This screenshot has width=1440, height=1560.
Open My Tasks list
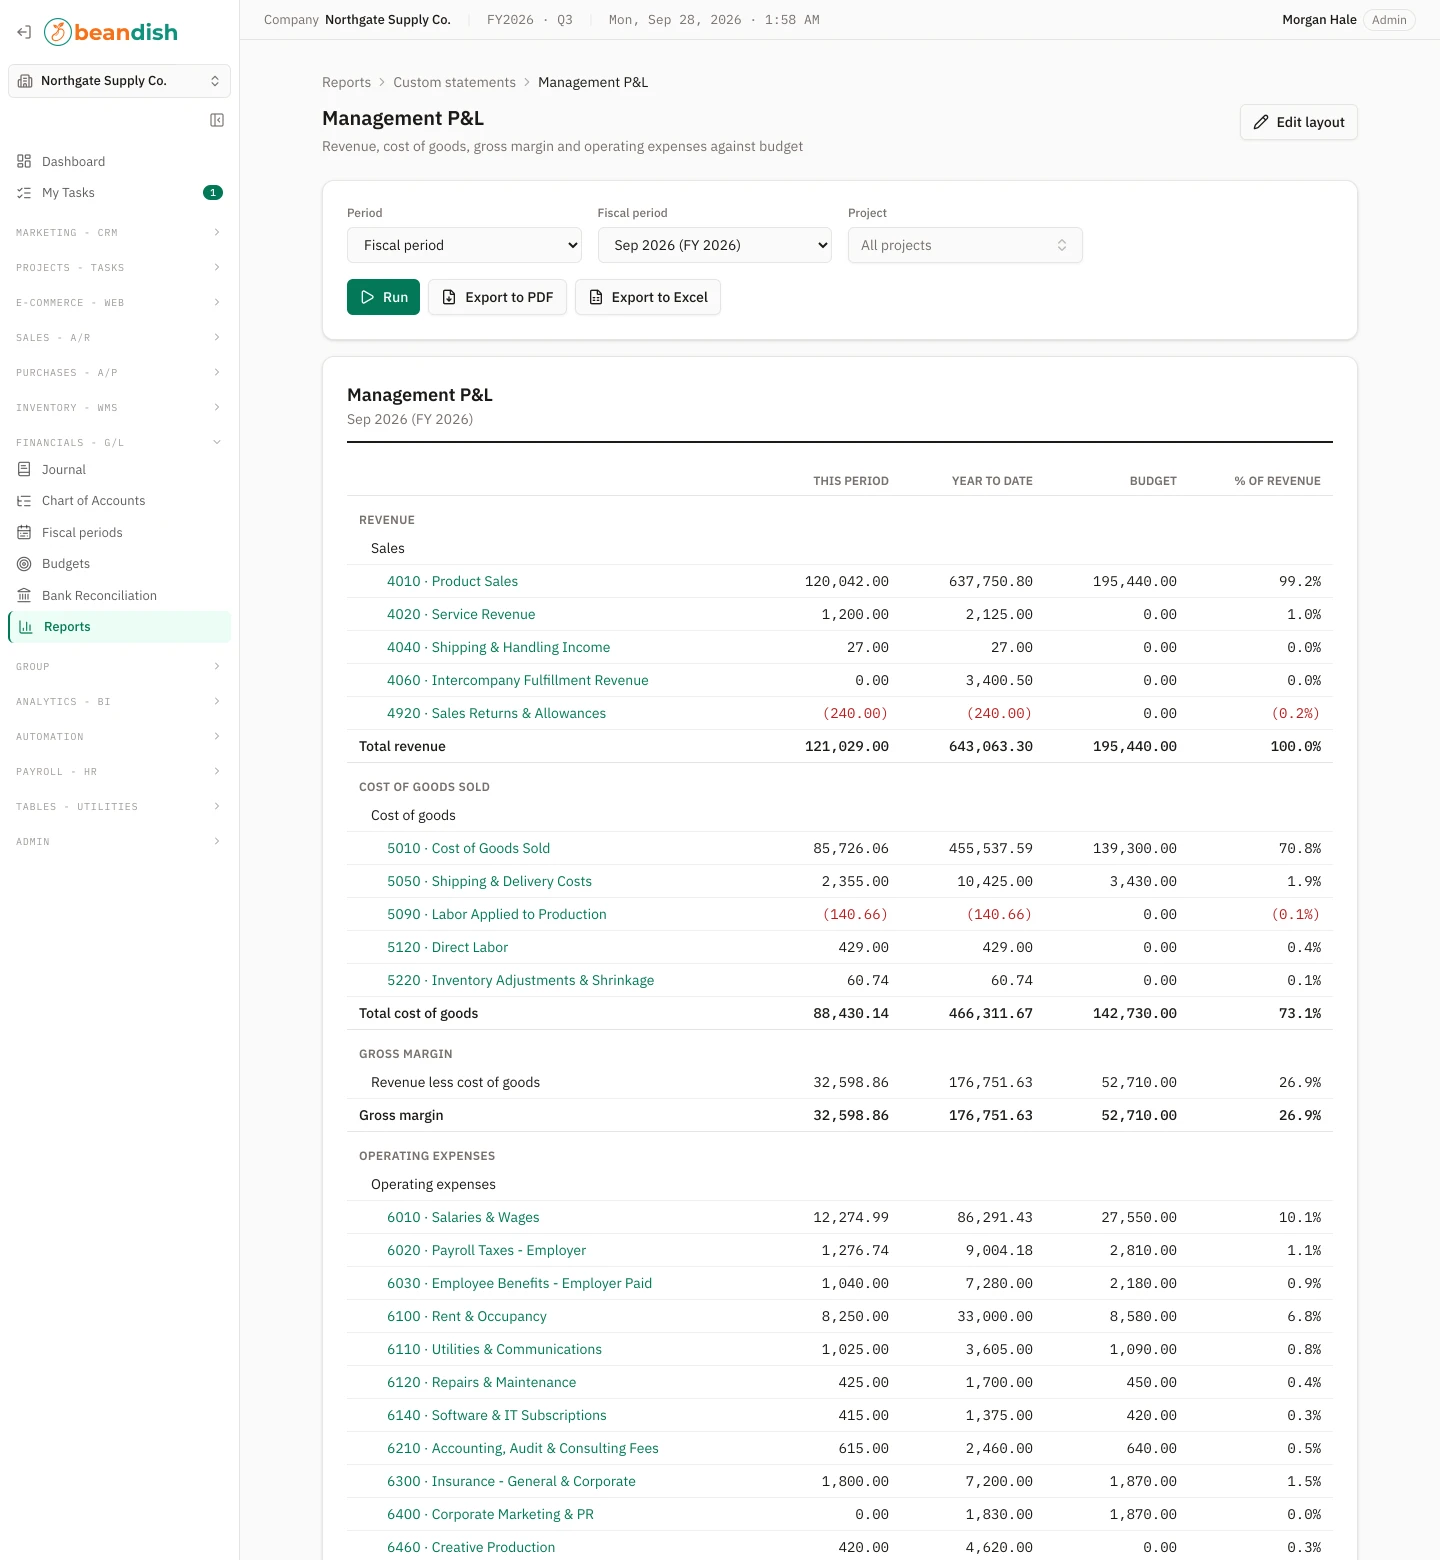click(119, 193)
